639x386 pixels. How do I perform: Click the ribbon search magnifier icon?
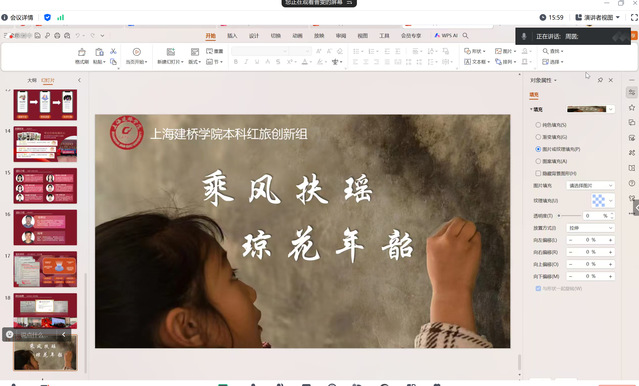pos(465,36)
